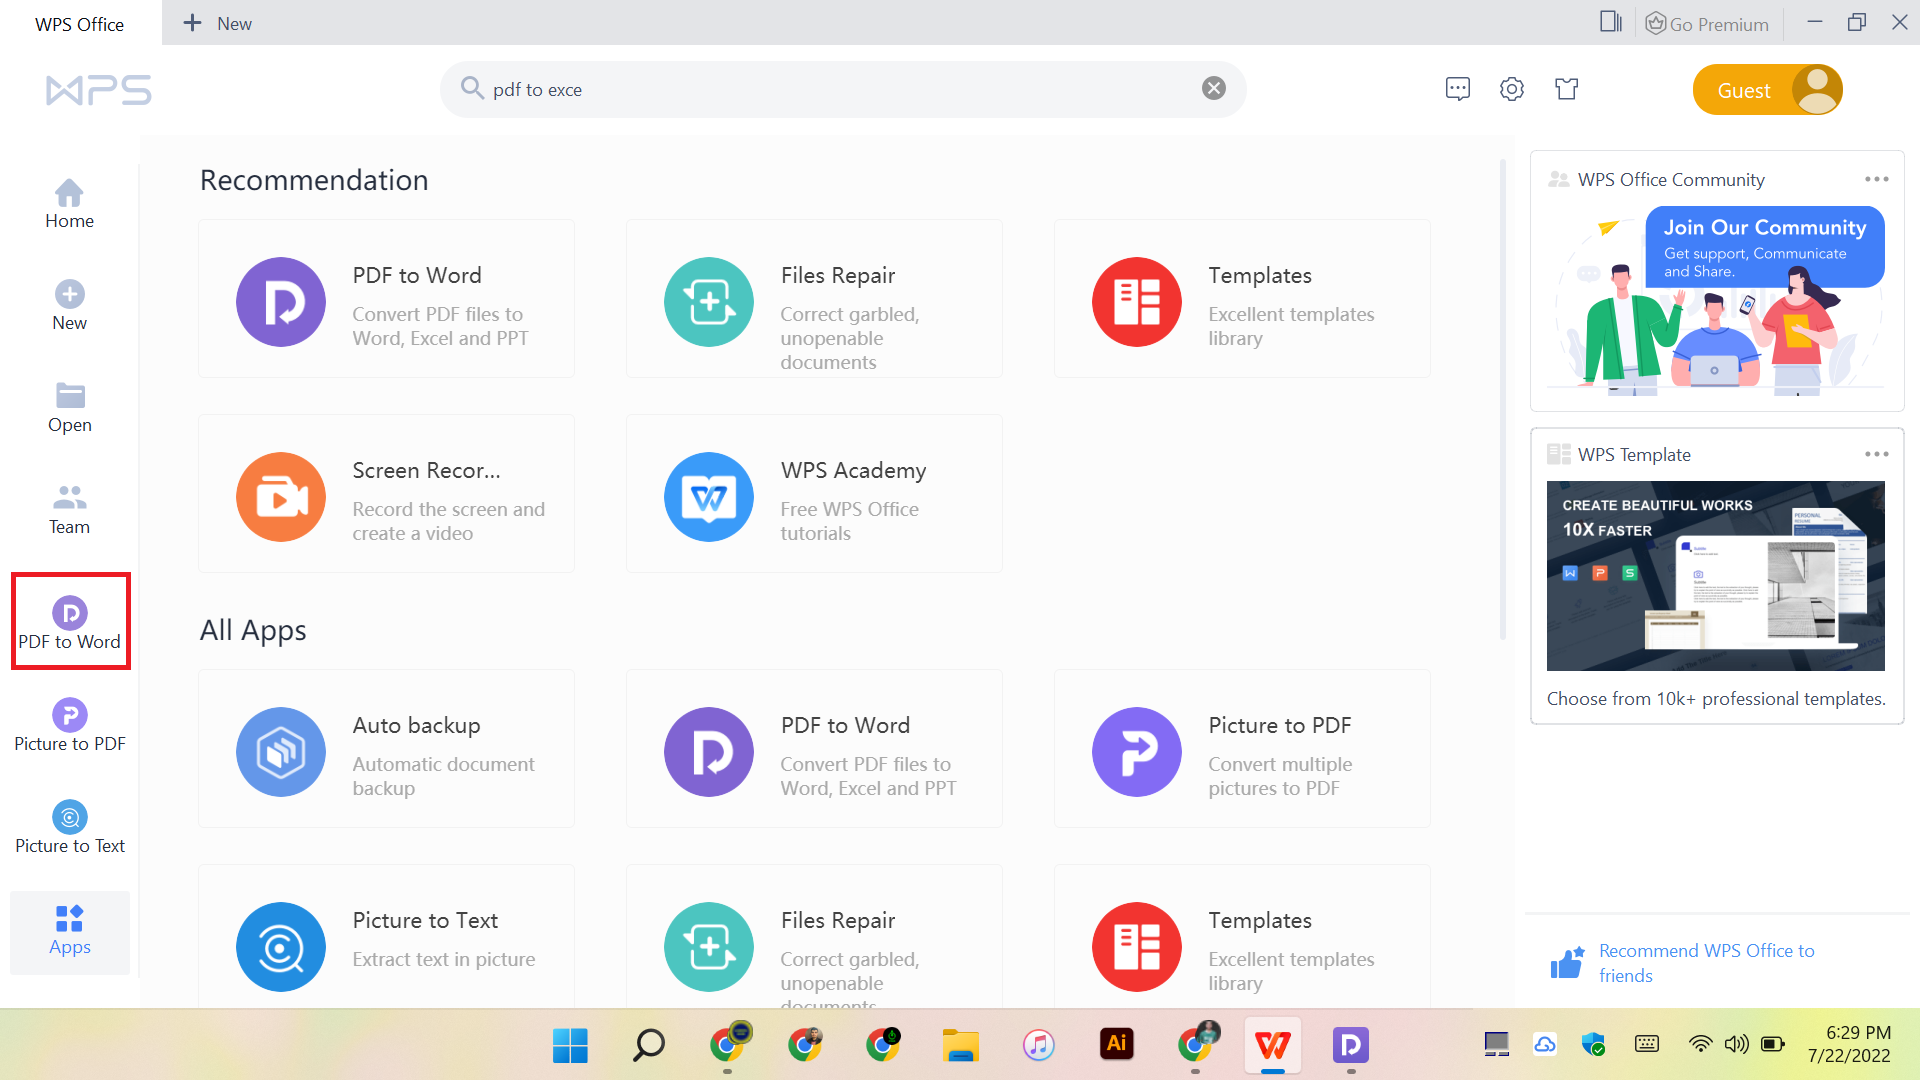Click the New tab button
Image resolution: width=1920 pixels, height=1080 pixels.
point(218,23)
